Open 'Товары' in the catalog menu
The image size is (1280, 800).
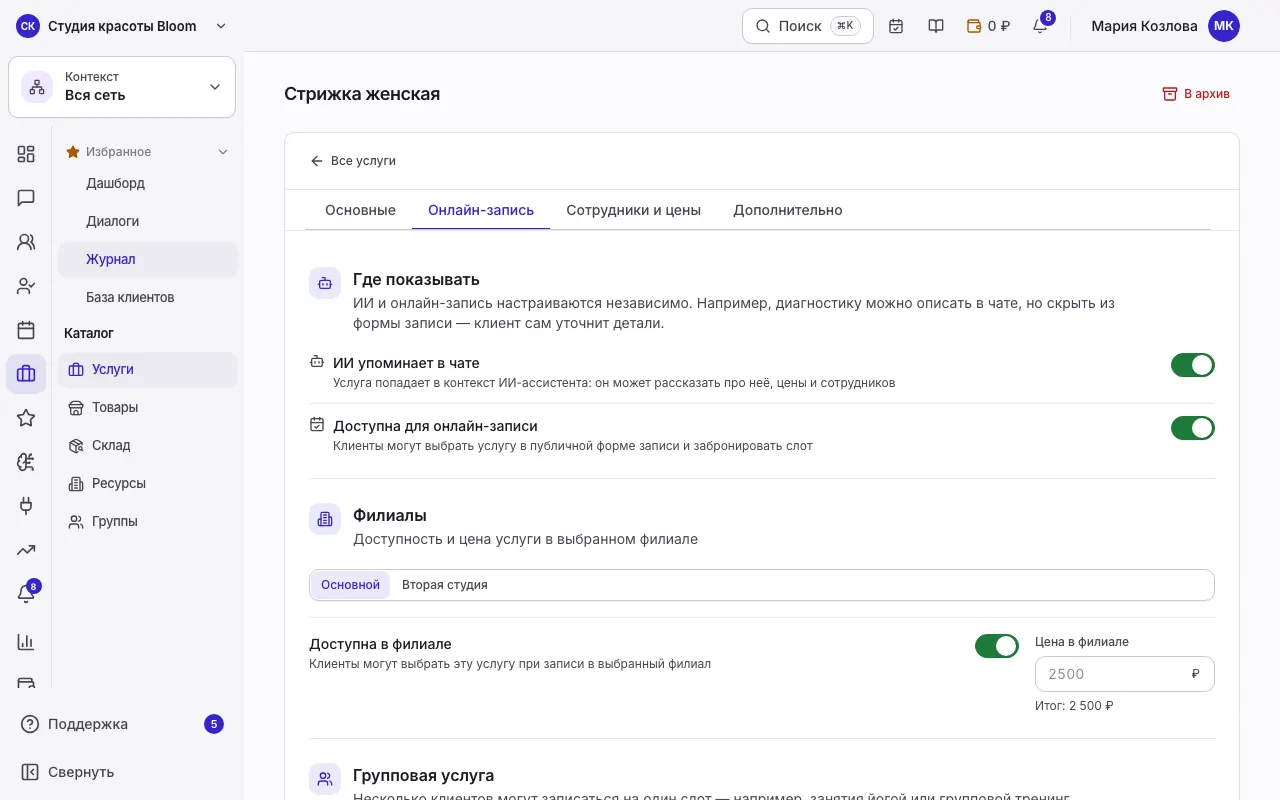pyautogui.click(x=148, y=407)
